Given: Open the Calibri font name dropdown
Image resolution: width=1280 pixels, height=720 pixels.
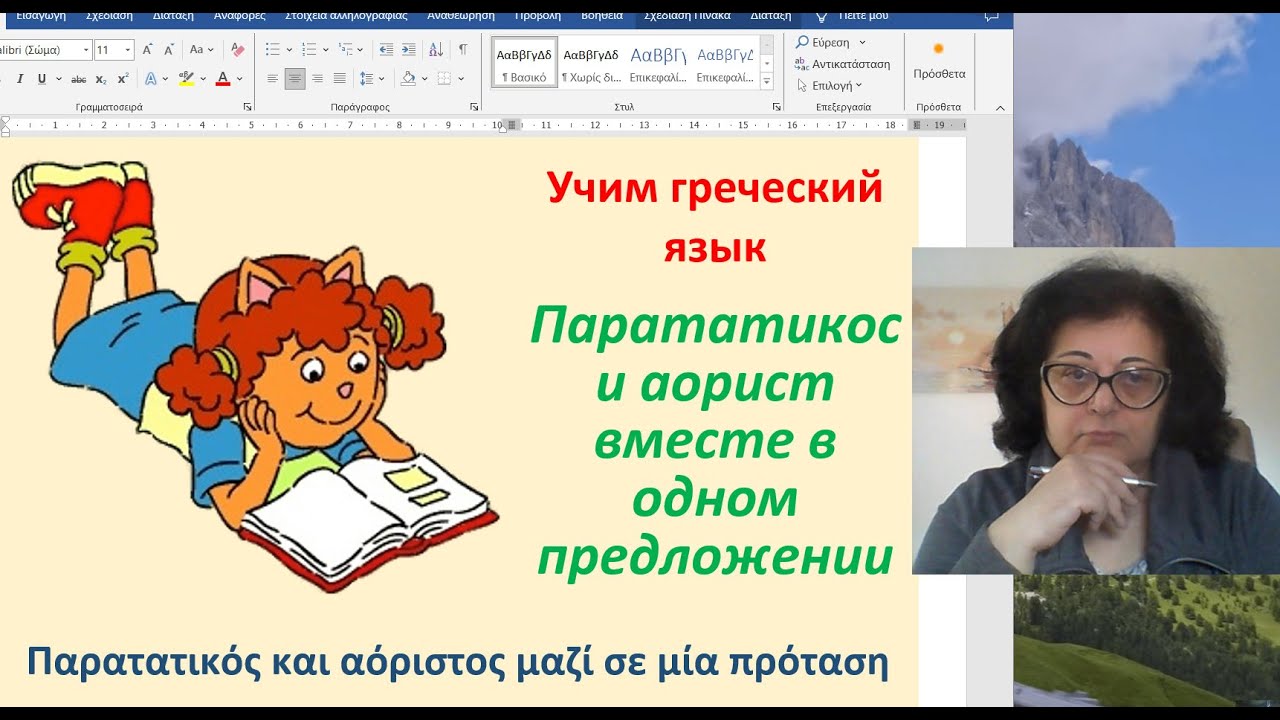Looking at the screenshot, I should click(86, 49).
